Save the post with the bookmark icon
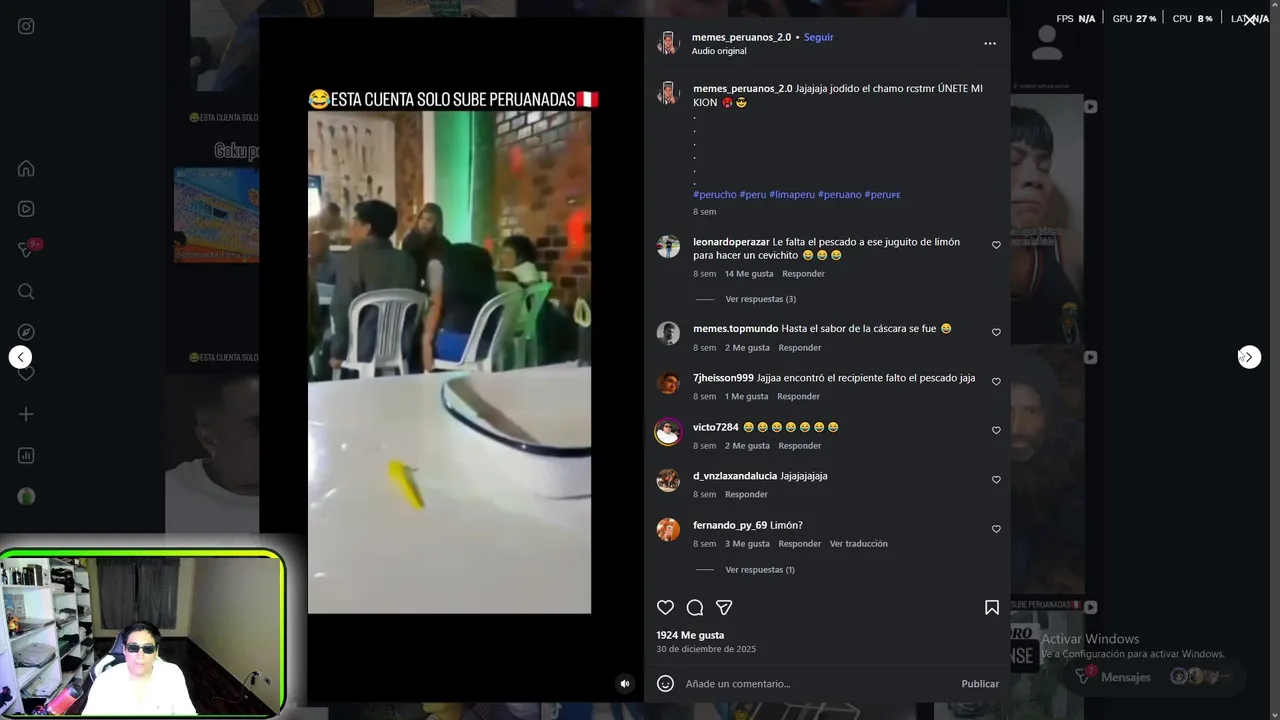Viewport: 1280px width, 720px height. (x=992, y=607)
